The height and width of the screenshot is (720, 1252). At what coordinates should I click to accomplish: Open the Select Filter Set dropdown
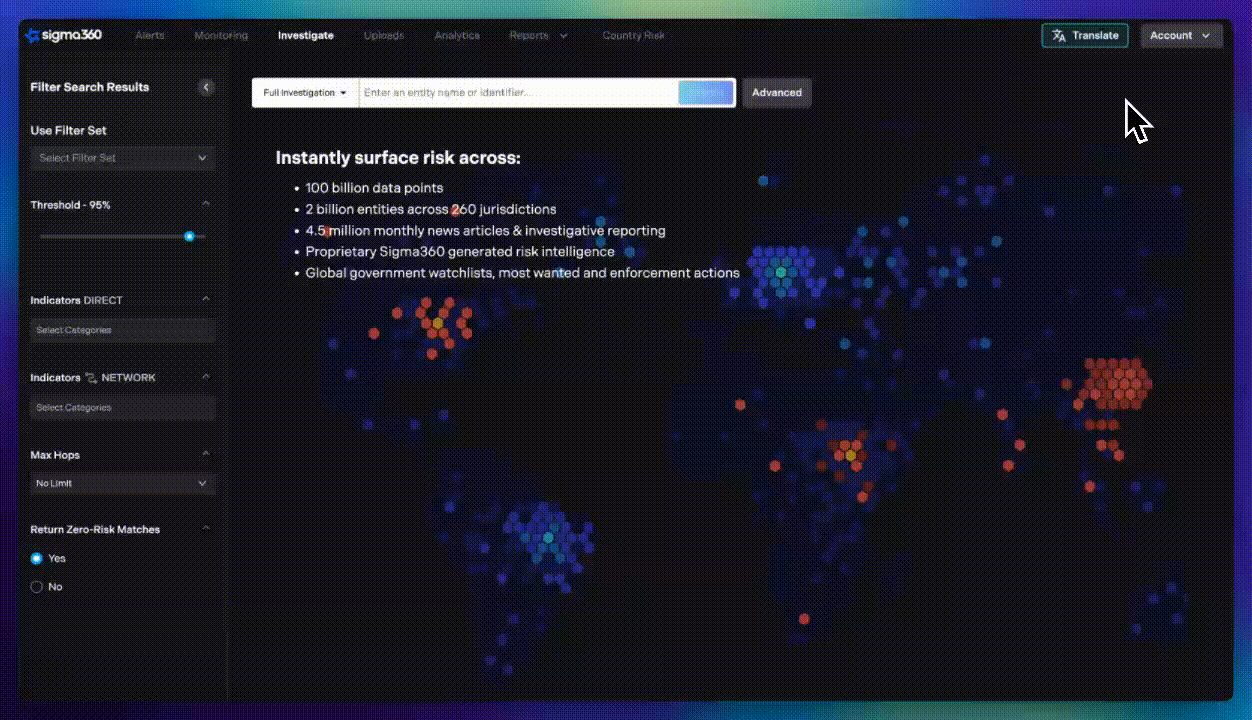pos(122,158)
